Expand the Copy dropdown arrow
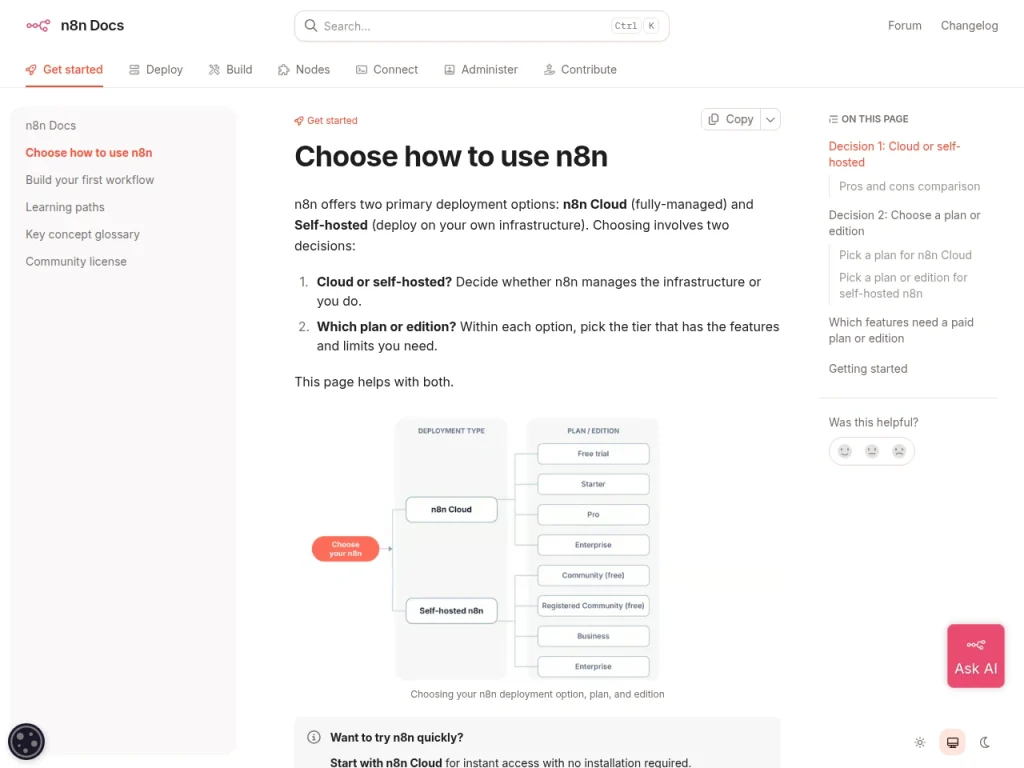1024x768 pixels. click(x=771, y=120)
